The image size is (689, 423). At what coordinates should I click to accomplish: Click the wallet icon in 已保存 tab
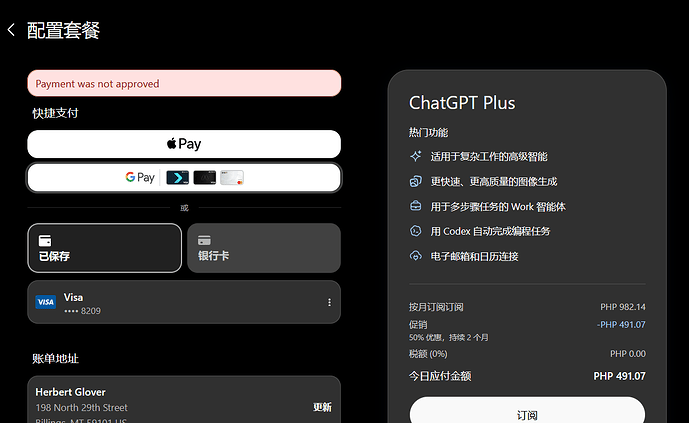click(45, 240)
